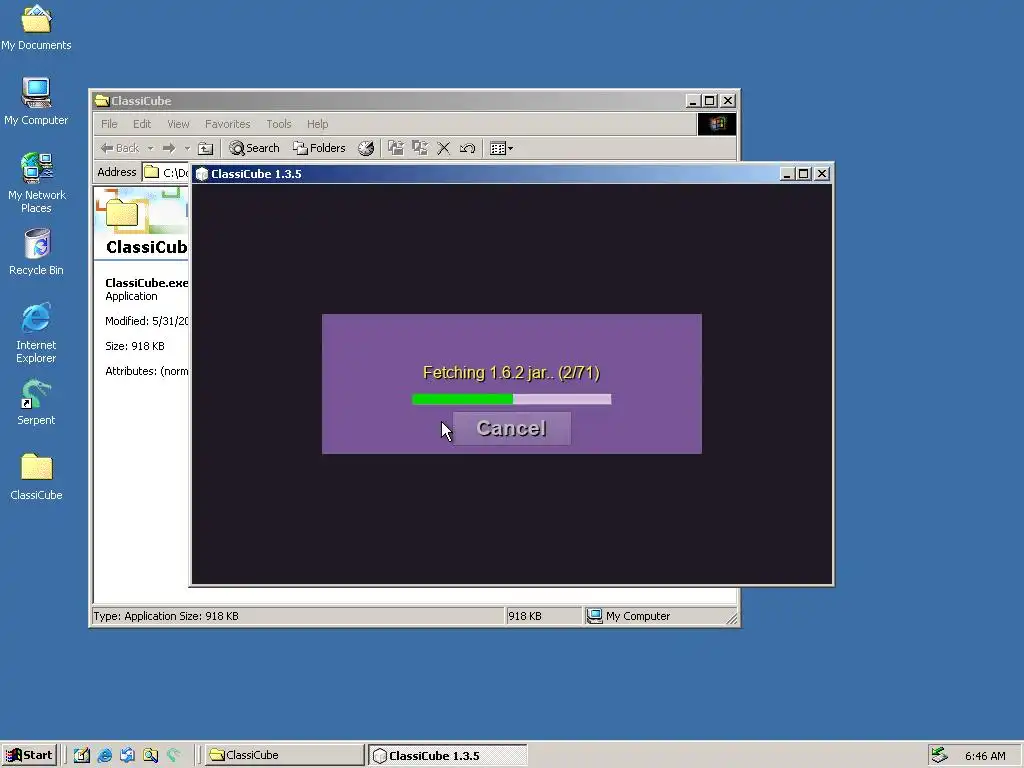Click the Undo toolbar icon
The width and height of the screenshot is (1024, 768).
click(468, 148)
